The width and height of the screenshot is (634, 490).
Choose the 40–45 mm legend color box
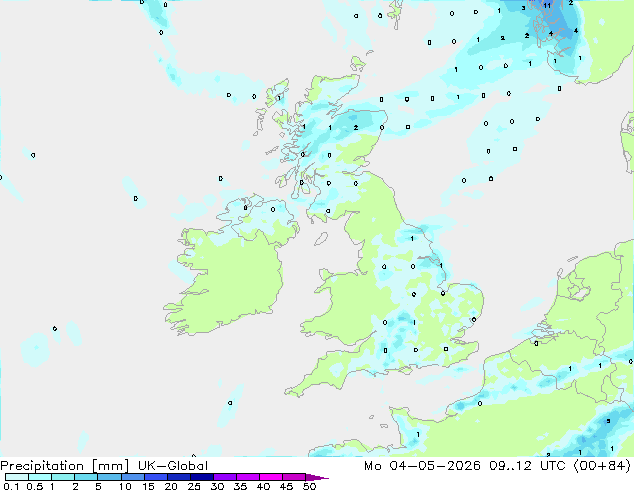271,477
